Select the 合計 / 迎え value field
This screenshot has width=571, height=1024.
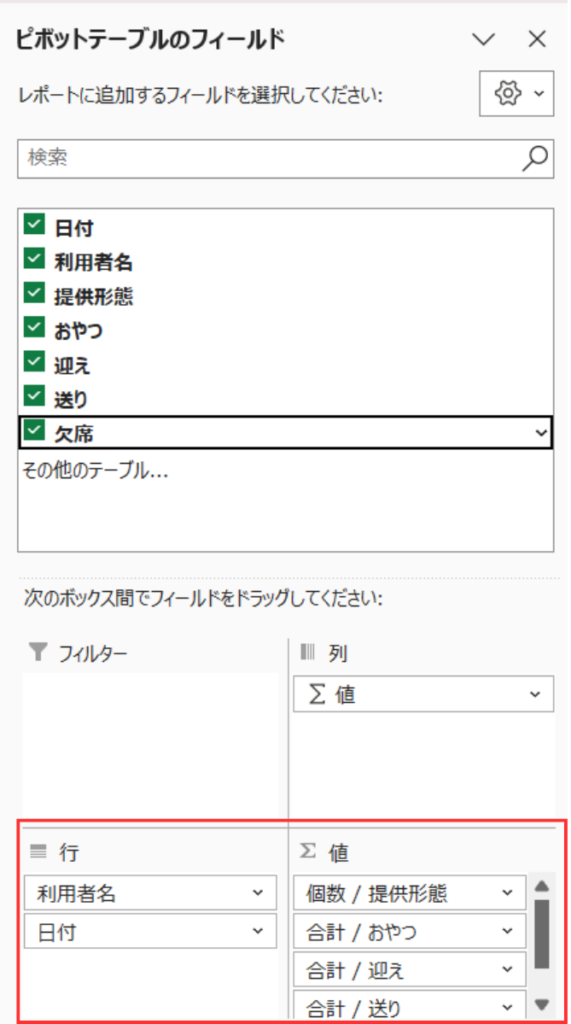410,970
